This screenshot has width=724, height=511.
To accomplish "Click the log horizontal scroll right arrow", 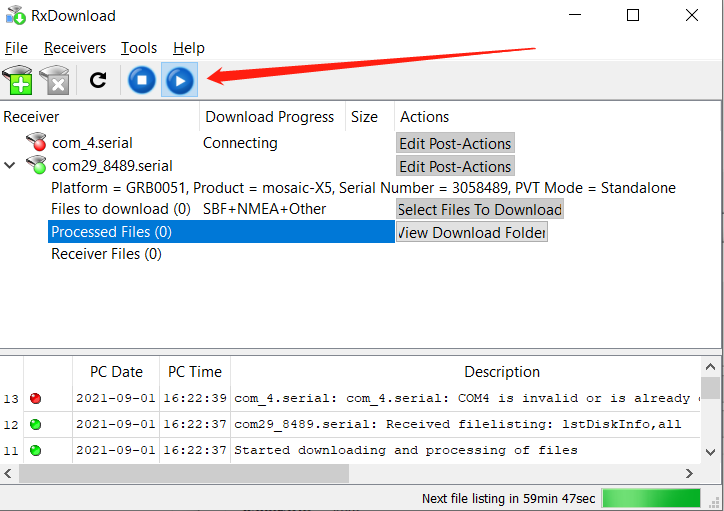I will (x=689, y=474).
